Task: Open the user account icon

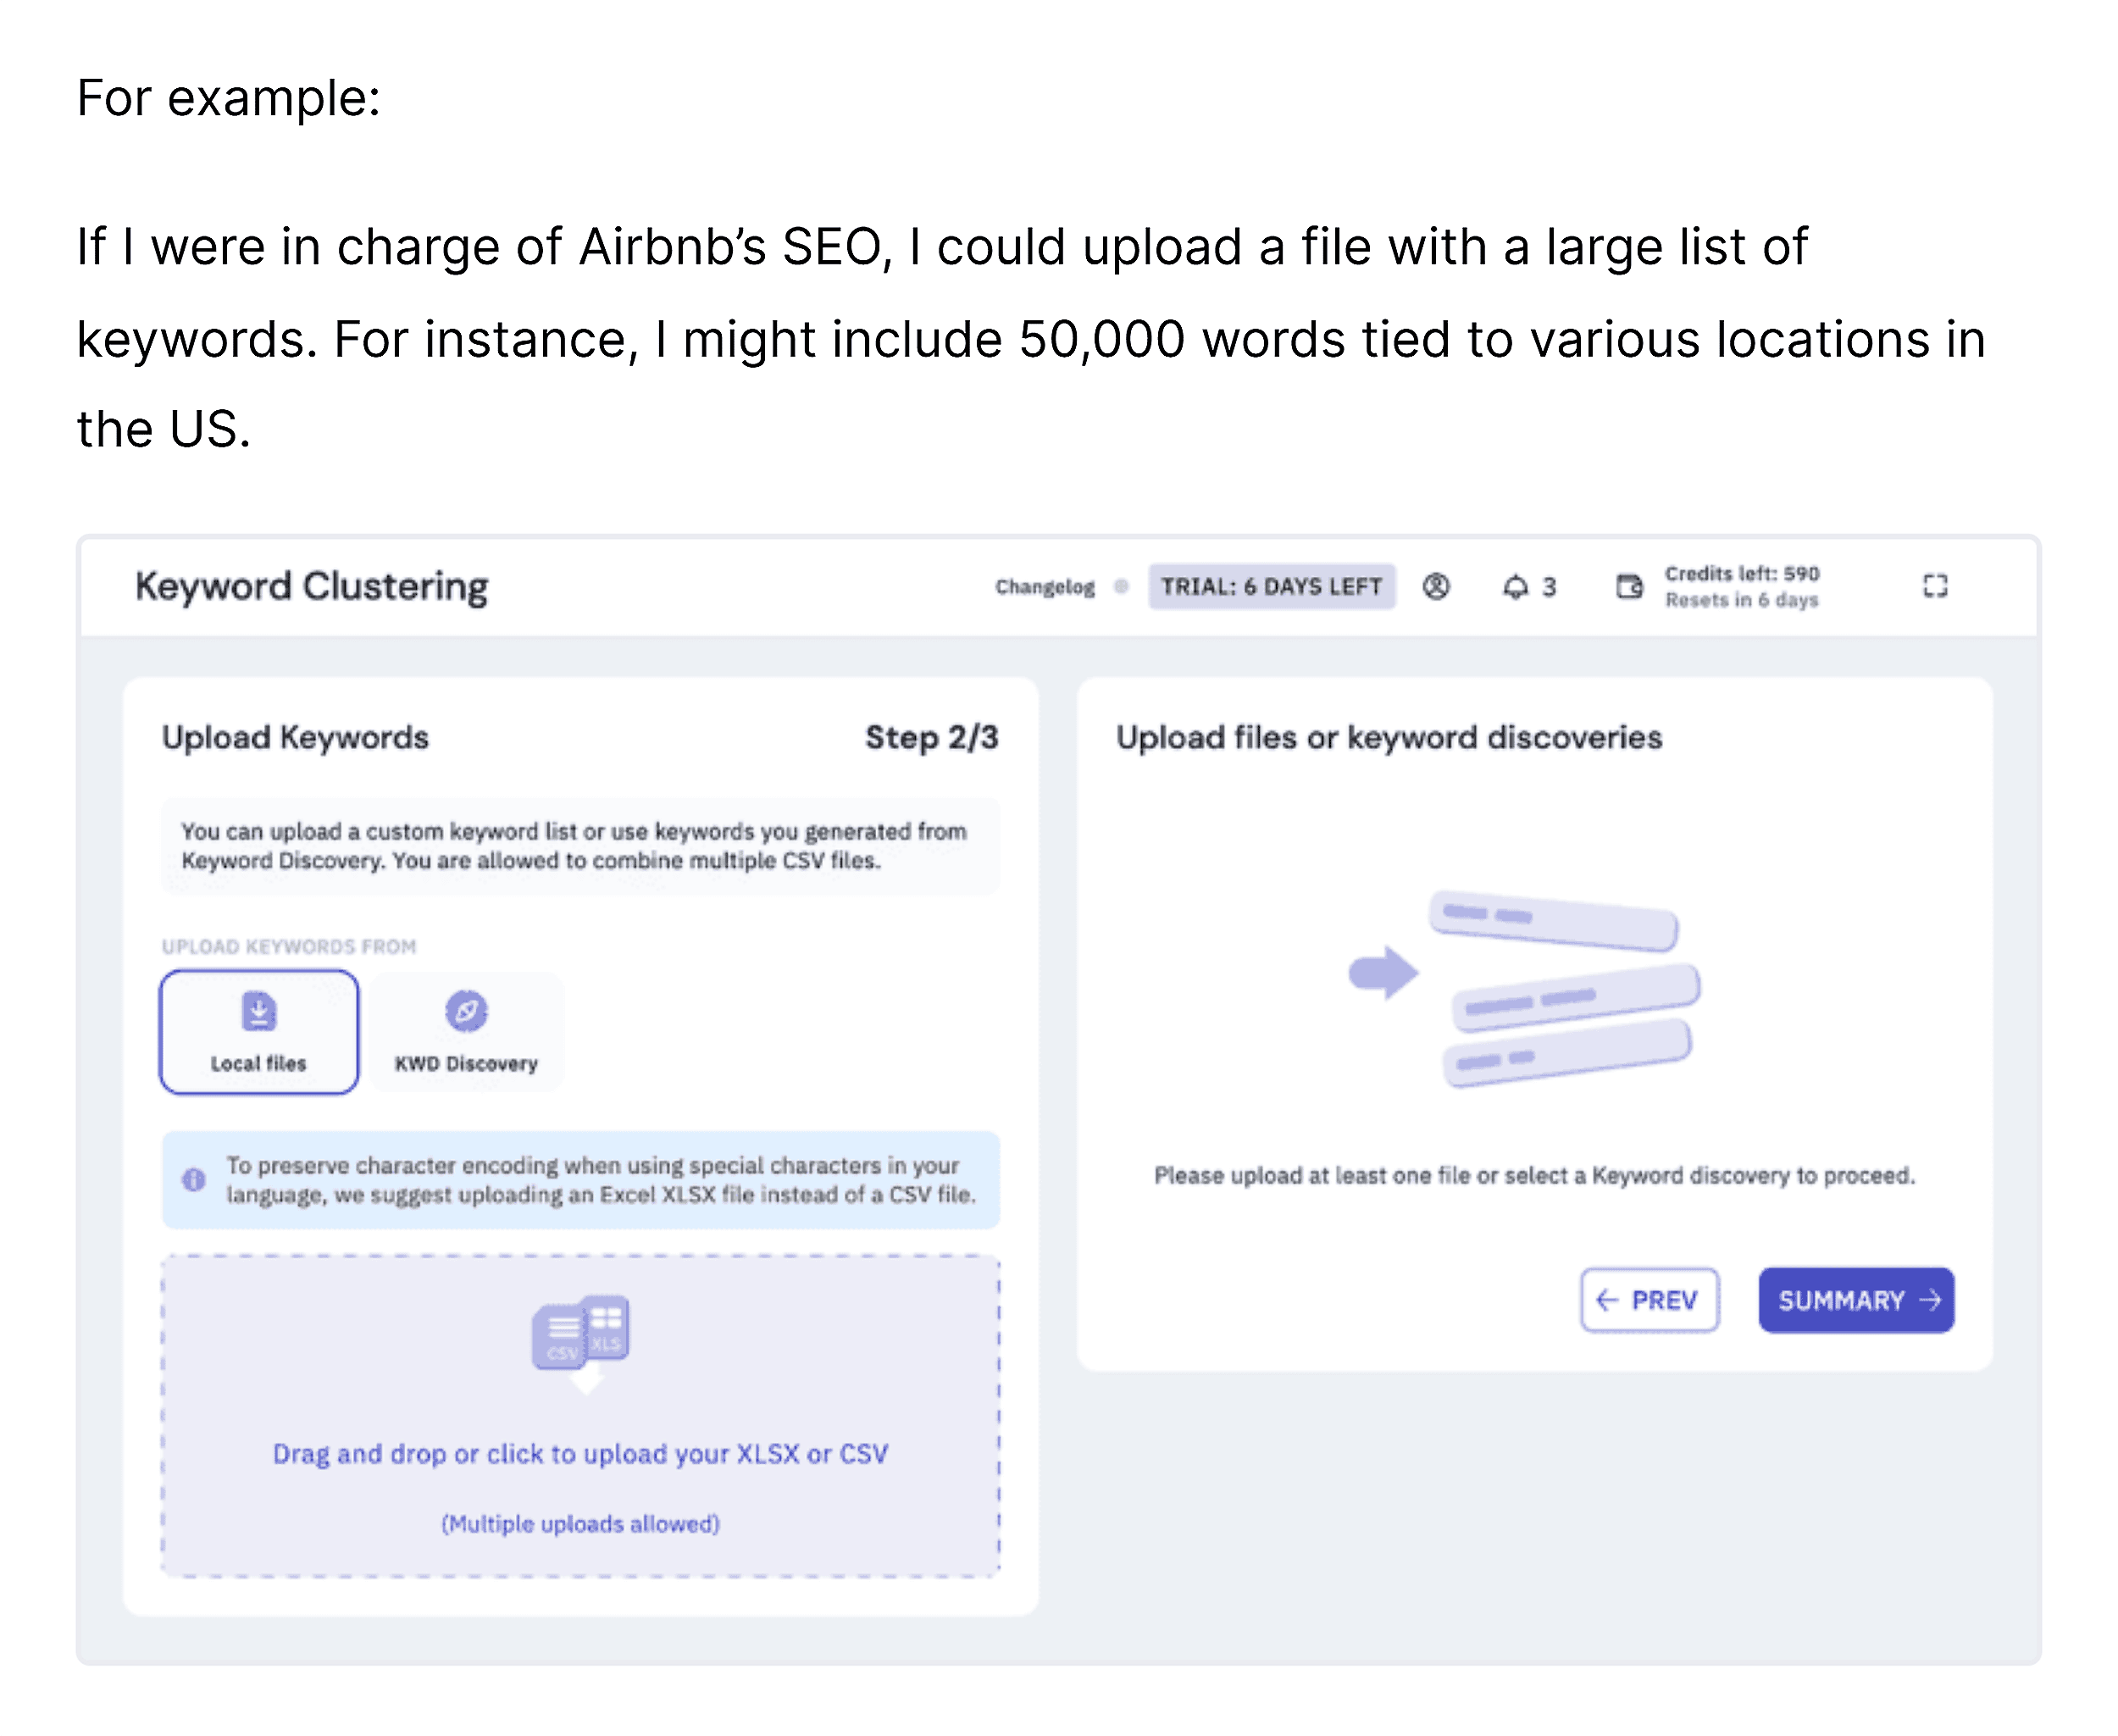Action: [x=1436, y=587]
